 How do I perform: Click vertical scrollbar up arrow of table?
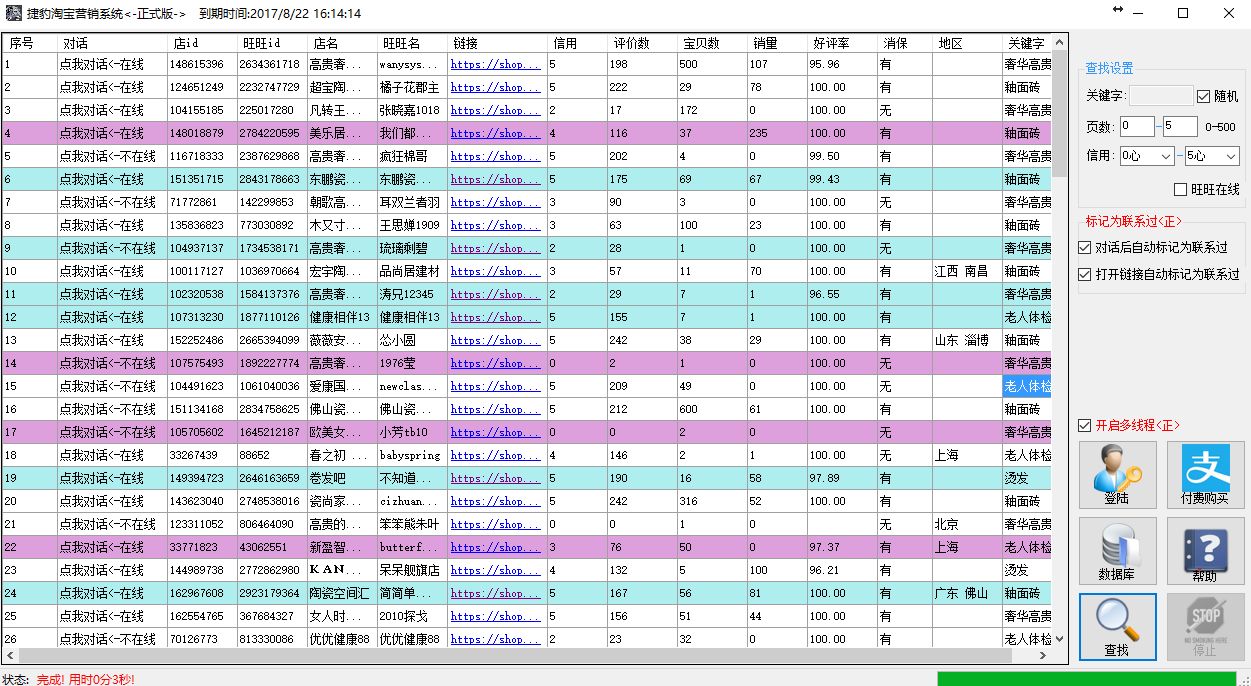pyautogui.click(x=1060, y=42)
